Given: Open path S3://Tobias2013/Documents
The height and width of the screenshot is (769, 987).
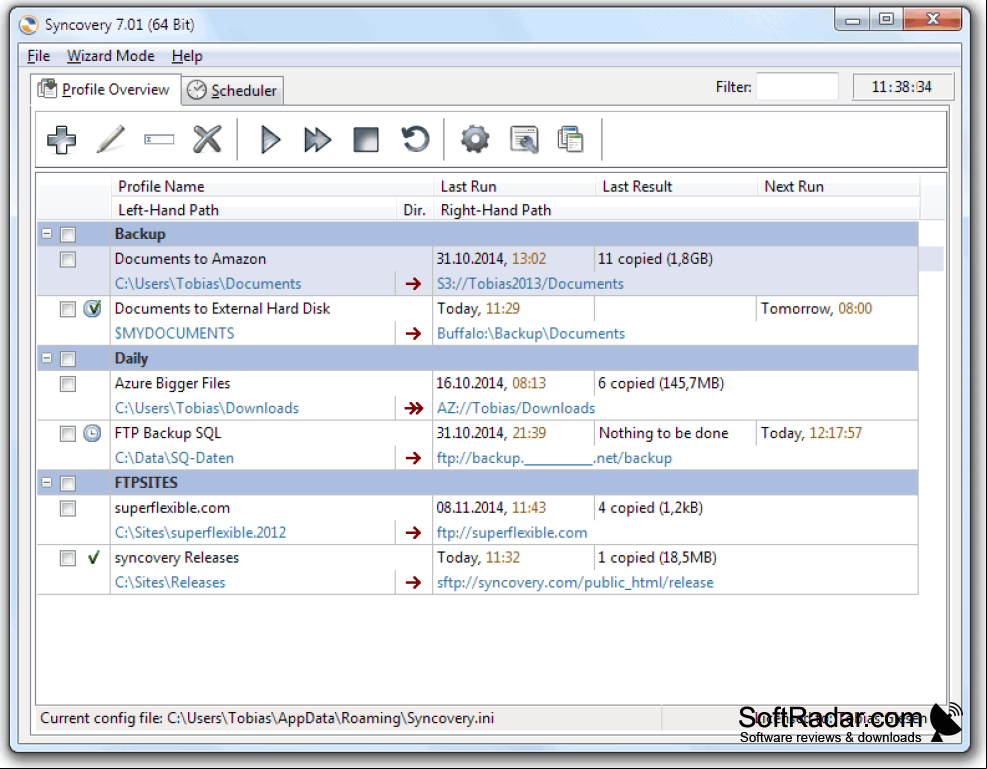Looking at the screenshot, I should click(x=530, y=284).
